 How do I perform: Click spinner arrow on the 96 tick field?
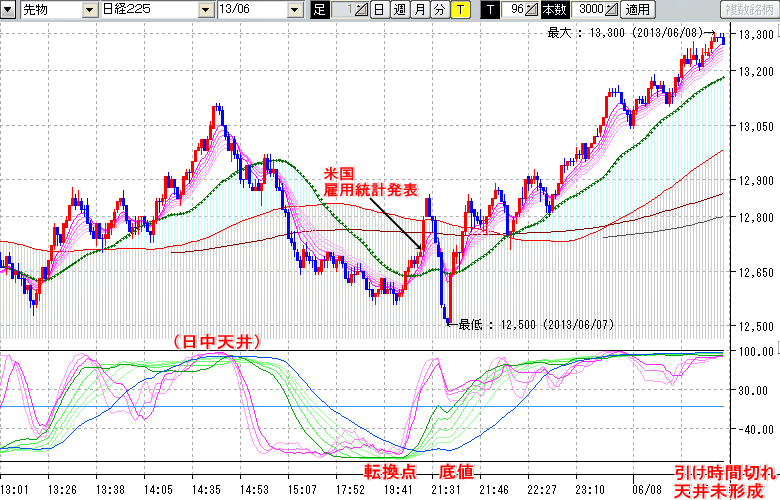pyautogui.click(x=533, y=10)
